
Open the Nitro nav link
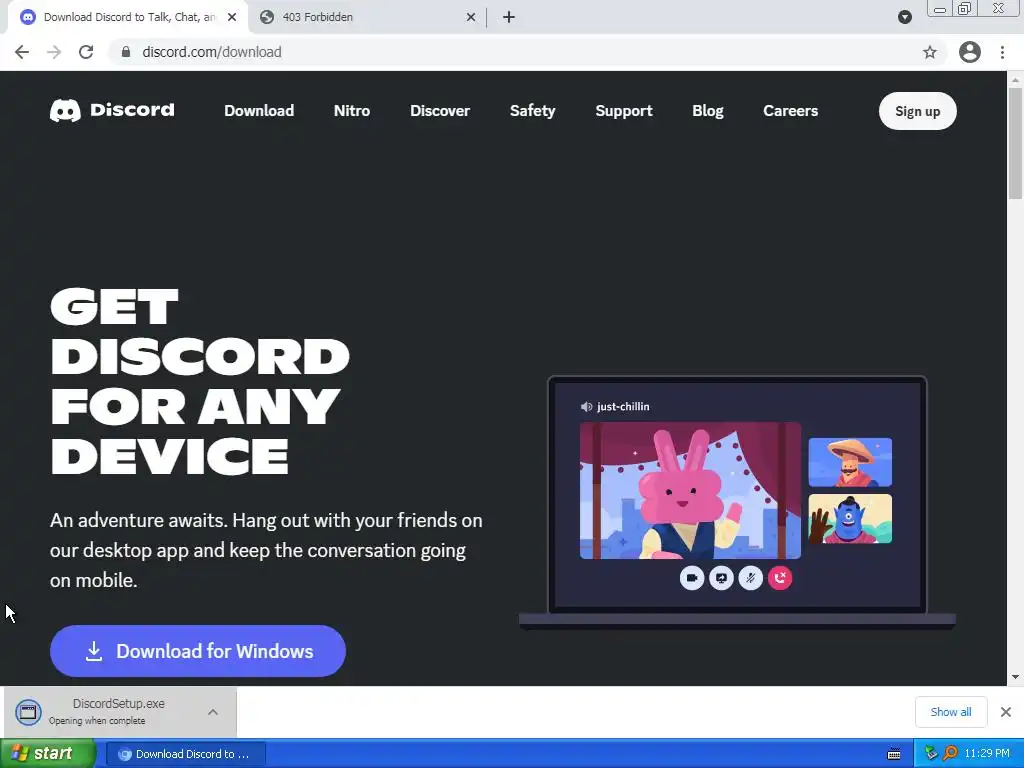pos(352,111)
